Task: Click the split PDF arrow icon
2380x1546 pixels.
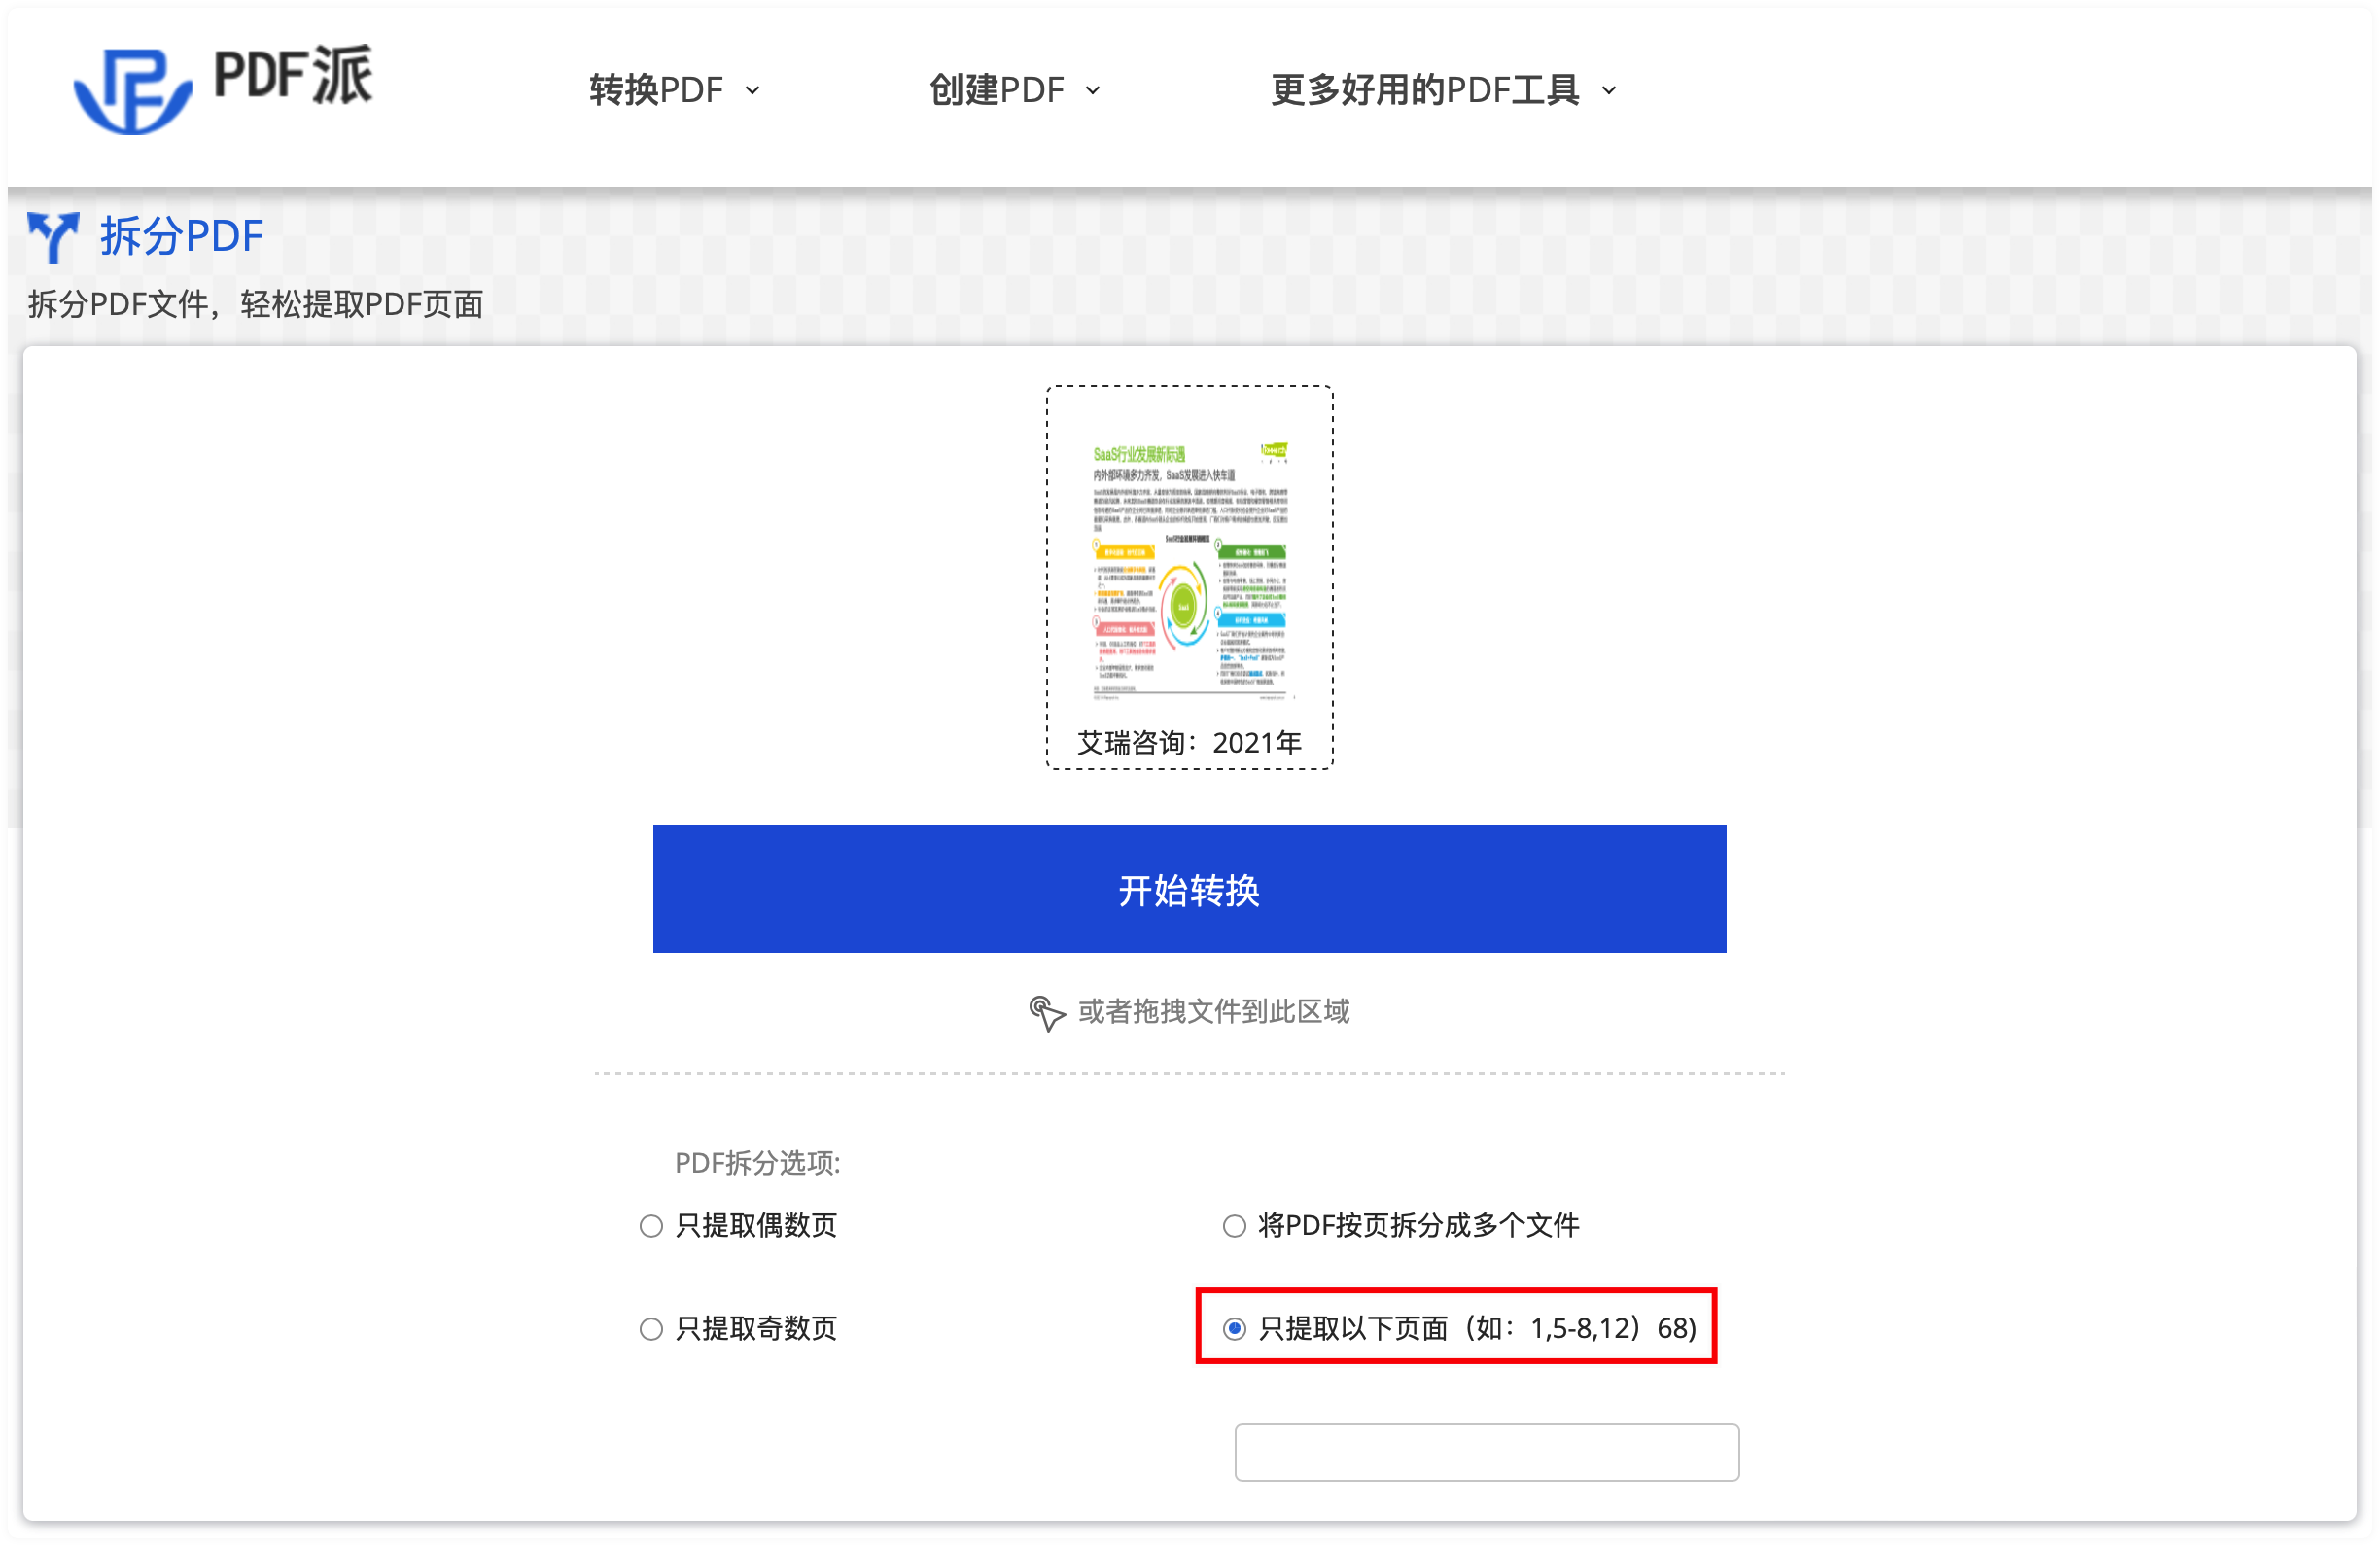Action: pyautogui.click(x=53, y=237)
